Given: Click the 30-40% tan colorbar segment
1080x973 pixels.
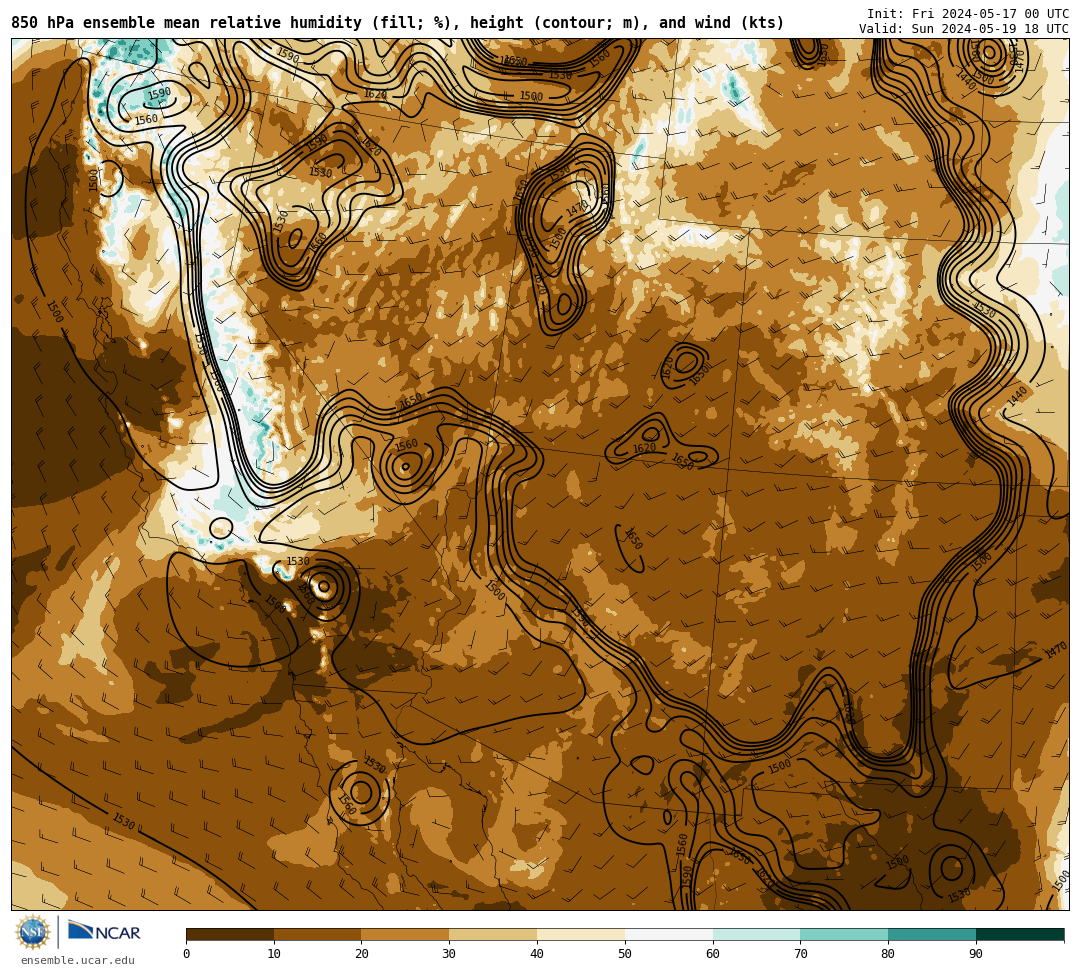Looking at the screenshot, I should point(493,934).
